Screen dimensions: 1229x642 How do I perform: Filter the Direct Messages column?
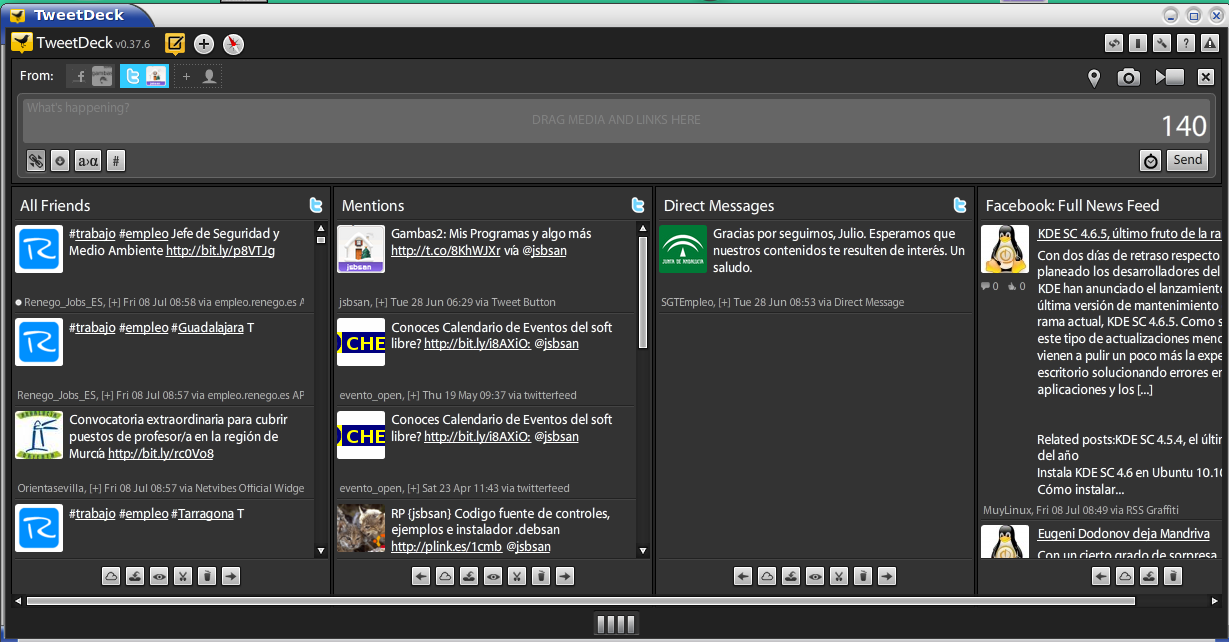pos(839,576)
